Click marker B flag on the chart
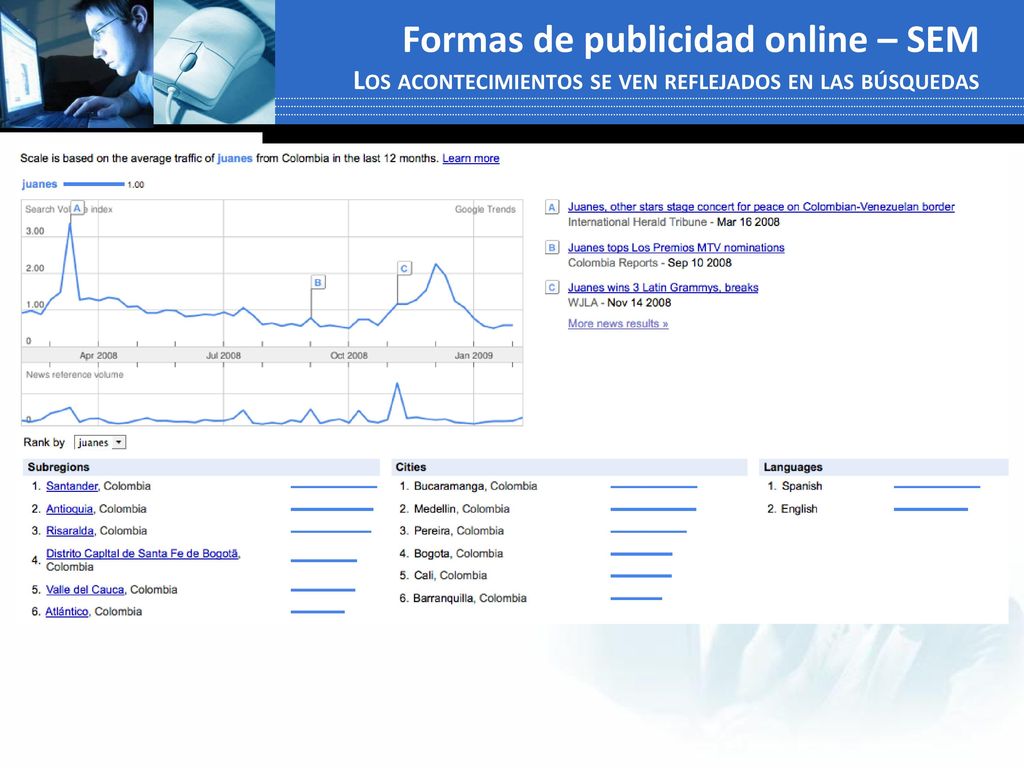This screenshot has height=768, width=1024. coord(317,282)
